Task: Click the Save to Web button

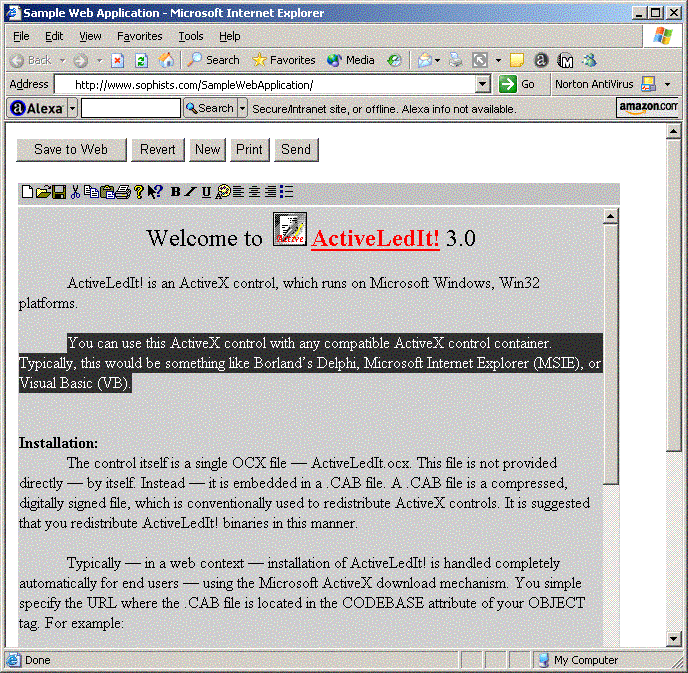Action: (71, 150)
